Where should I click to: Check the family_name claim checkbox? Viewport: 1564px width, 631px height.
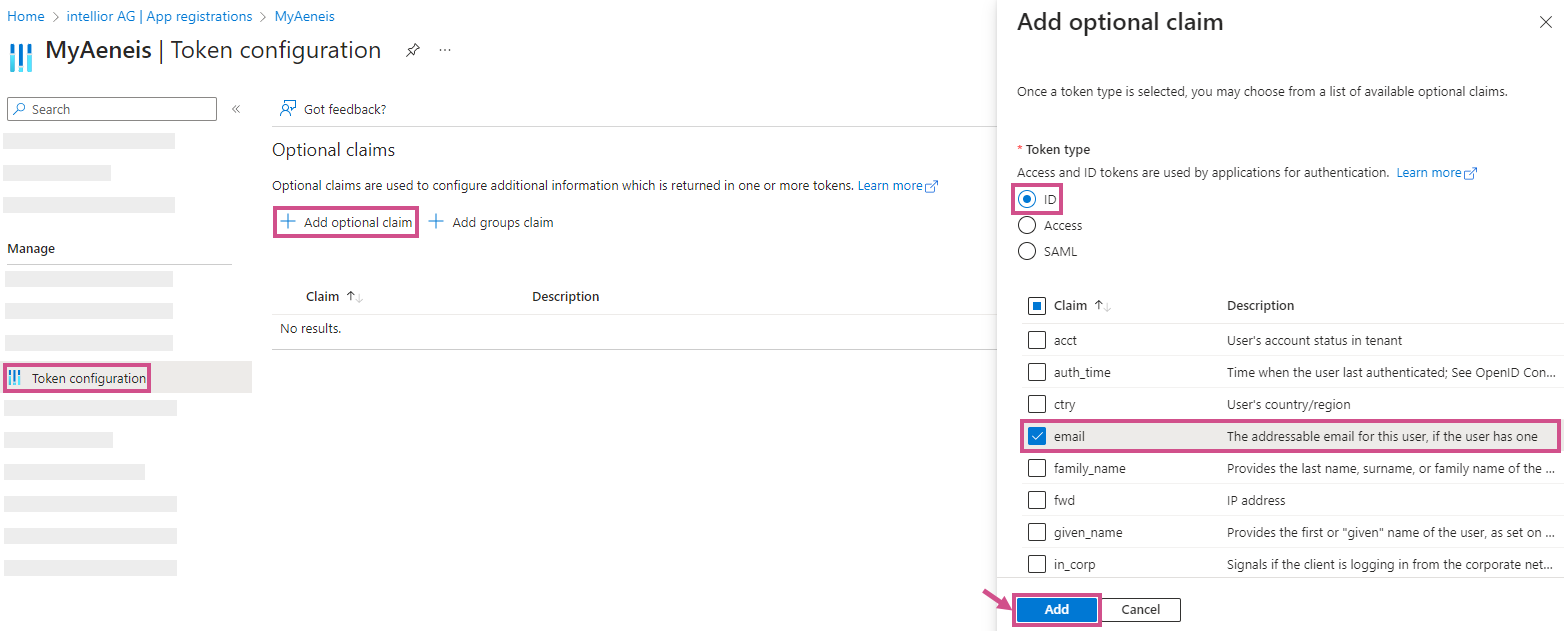tap(1037, 469)
